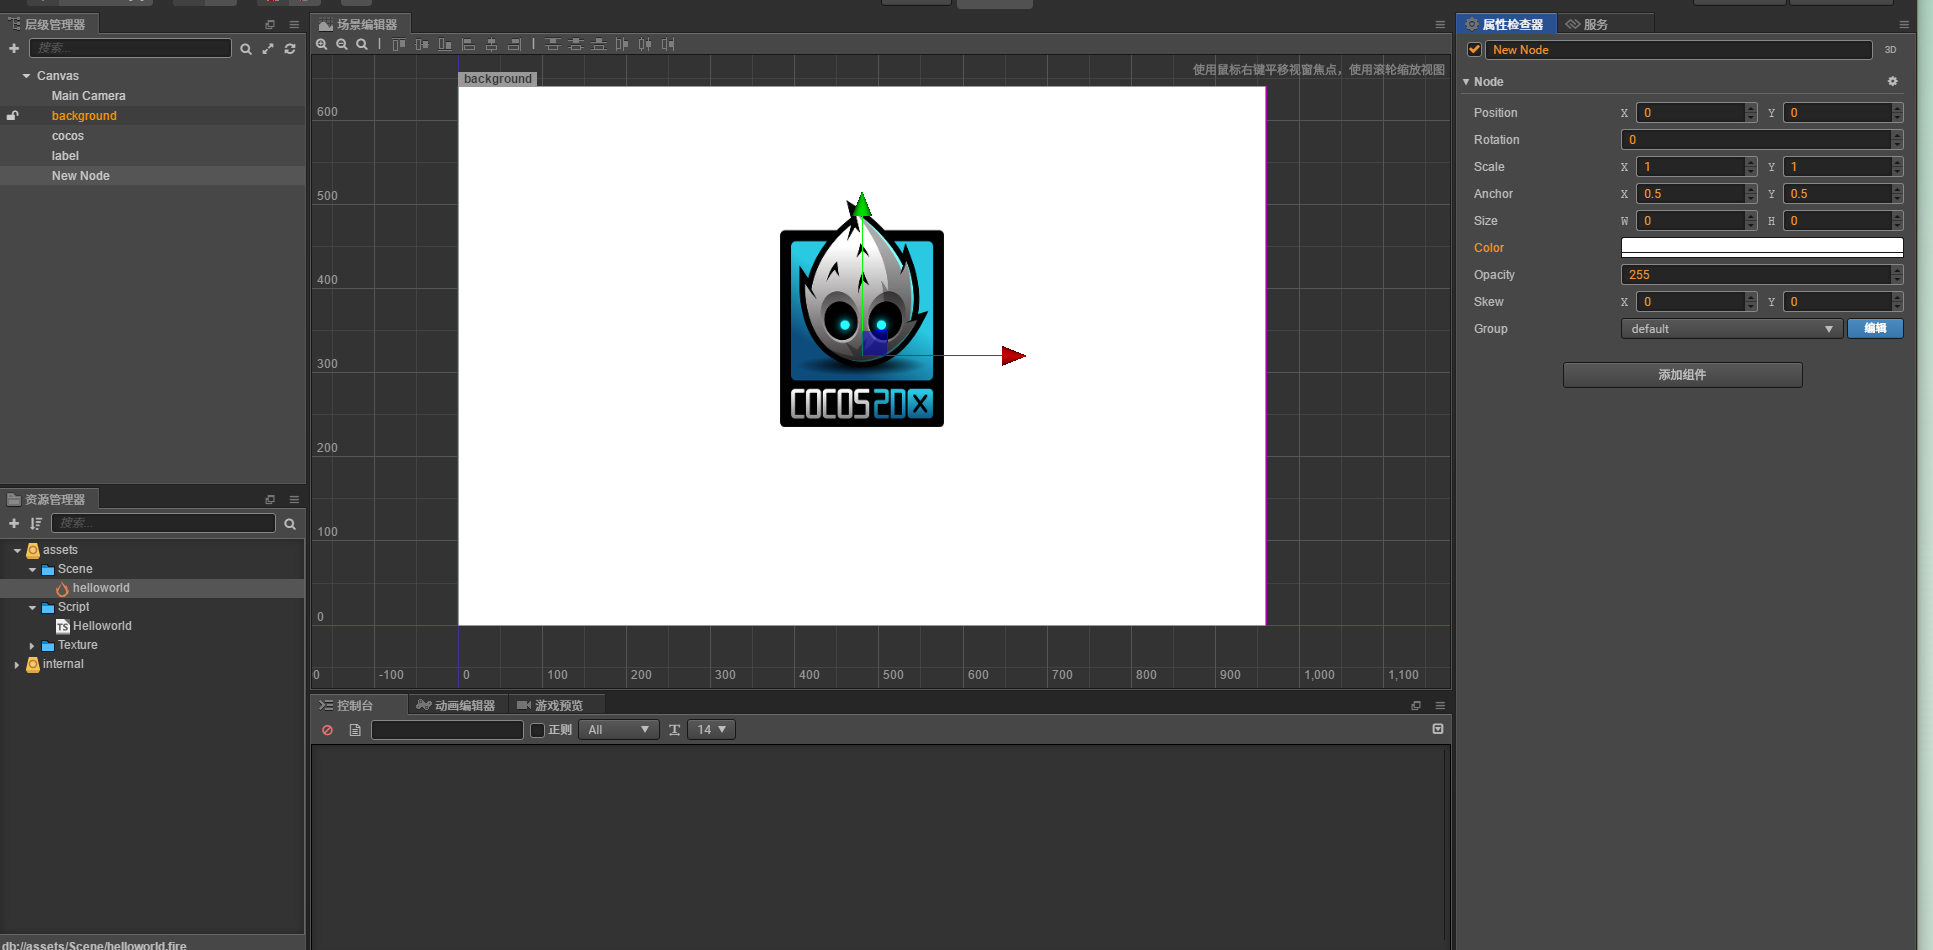The width and height of the screenshot is (1933, 950).
Task: Open the Group default dropdown
Action: pos(1731,329)
